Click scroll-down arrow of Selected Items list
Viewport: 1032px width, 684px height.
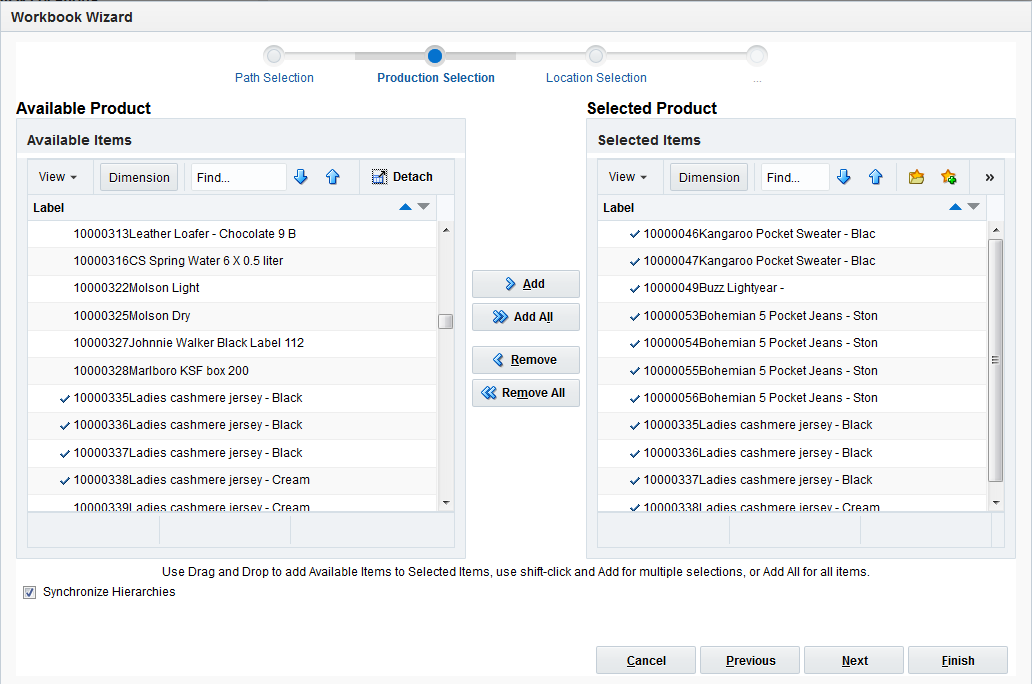tap(996, 503)
